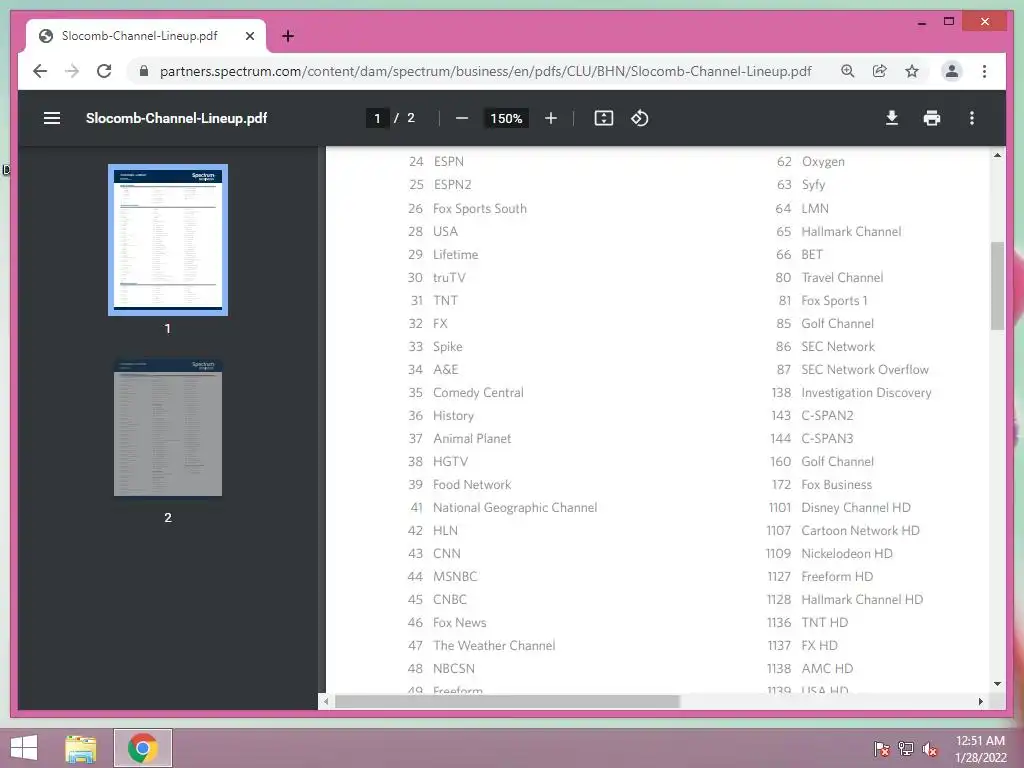
Task: Open network status tray icon
Action: tap(906, 749)
